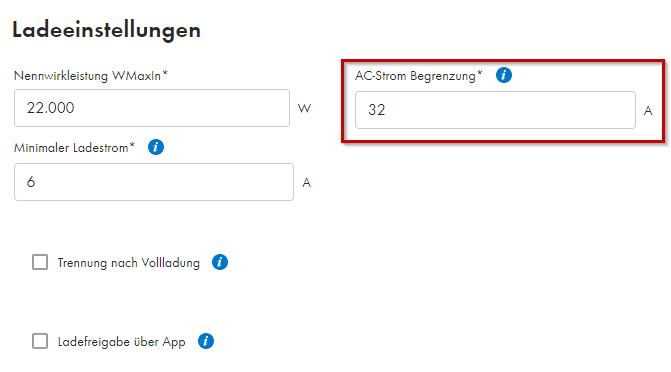Open info icon next to Ladefreigabe über App
671x372 pixels.
(x=206, y=341)
